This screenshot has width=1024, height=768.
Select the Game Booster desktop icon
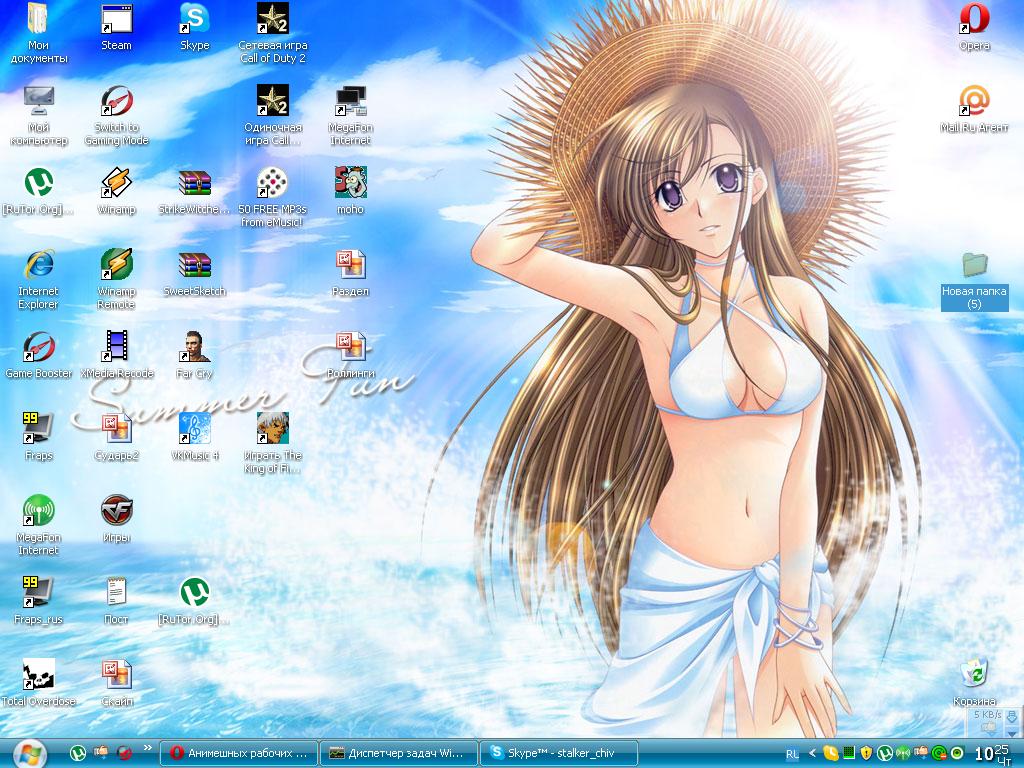pos(38,348)
